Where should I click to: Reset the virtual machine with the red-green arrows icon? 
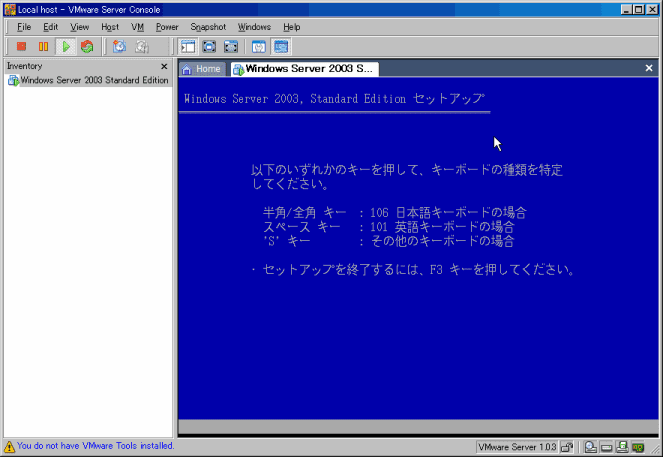[x=87, y=47]
